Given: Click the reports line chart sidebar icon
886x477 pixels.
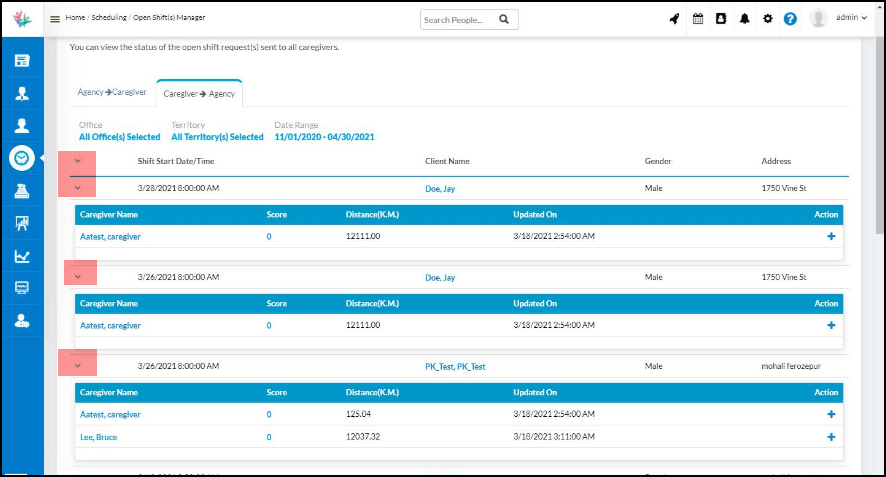Looking at the screenshot, I should click(22, 256).
